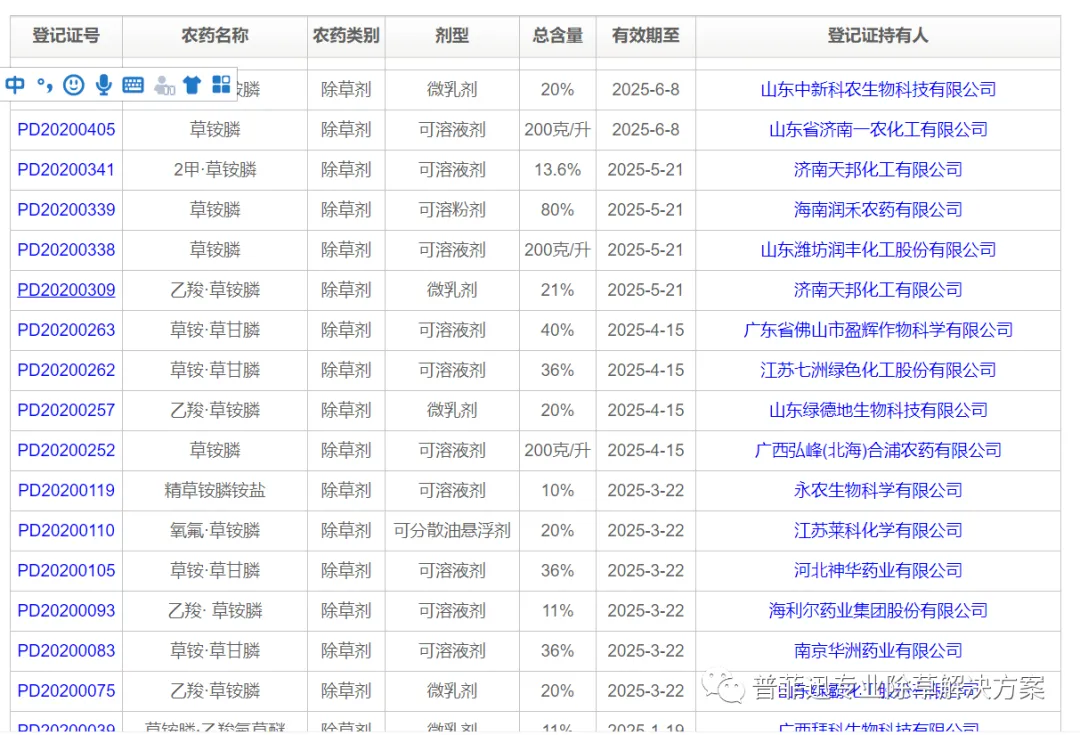Select content value 40%
The height and width of the screenshot is (735, 1080).
(557, 330)
